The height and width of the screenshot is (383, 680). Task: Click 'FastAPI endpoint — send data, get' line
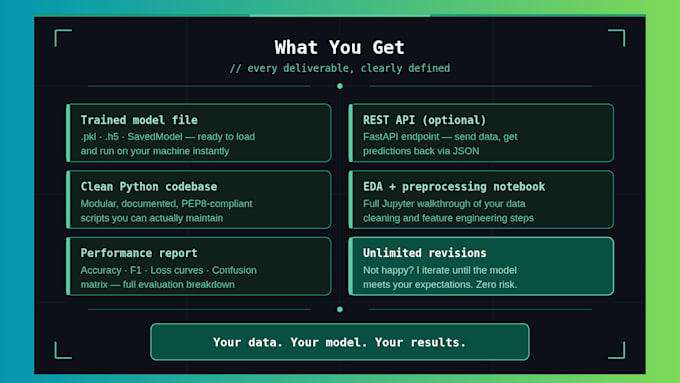click(x=440, y=137)
